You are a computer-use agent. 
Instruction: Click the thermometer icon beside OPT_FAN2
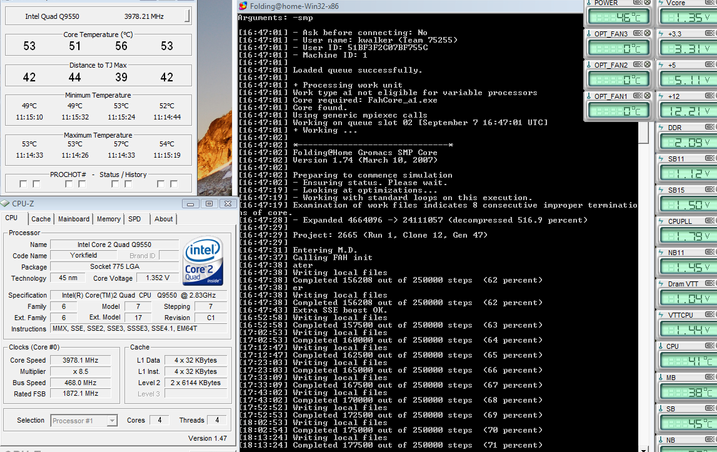tap(589, 65)
